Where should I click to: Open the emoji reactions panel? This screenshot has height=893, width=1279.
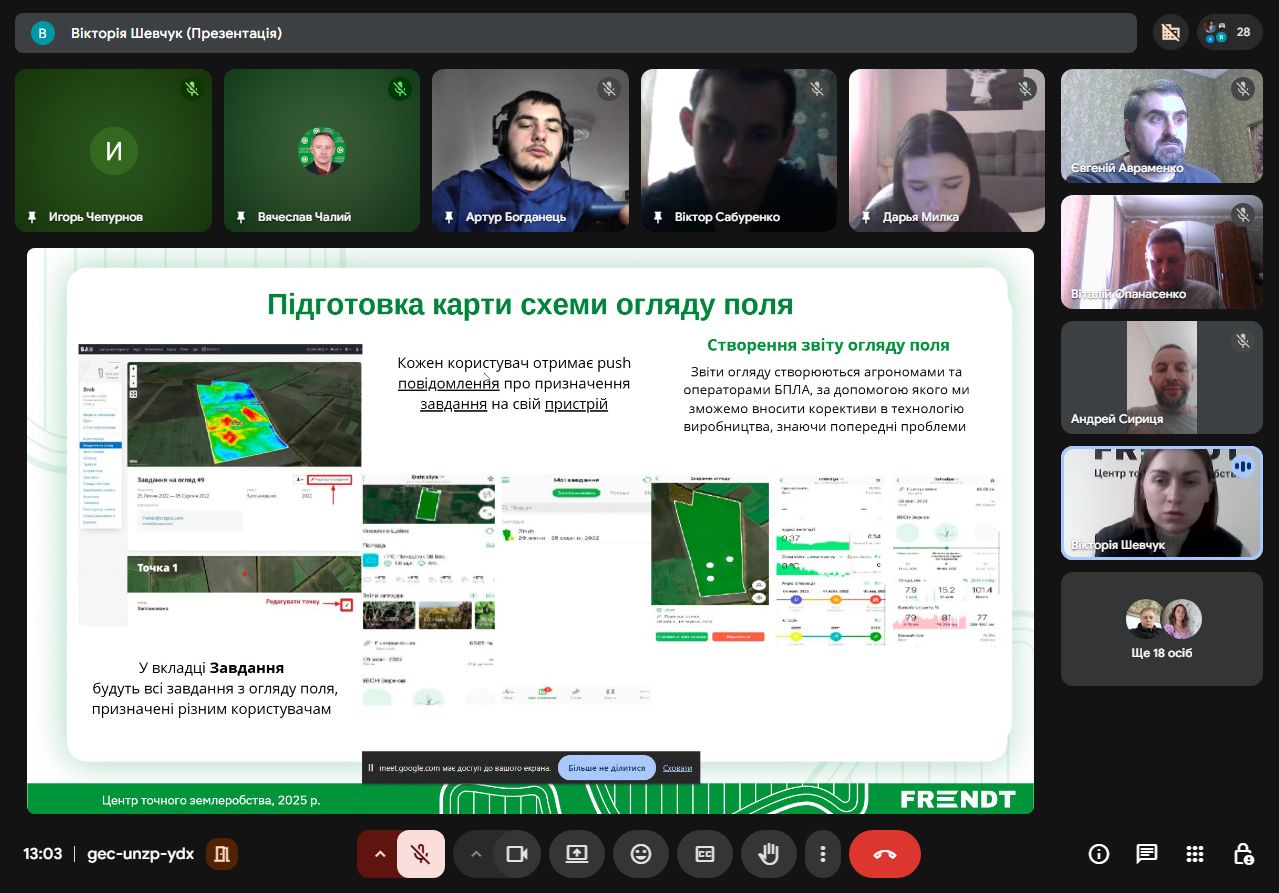[641, 854]
